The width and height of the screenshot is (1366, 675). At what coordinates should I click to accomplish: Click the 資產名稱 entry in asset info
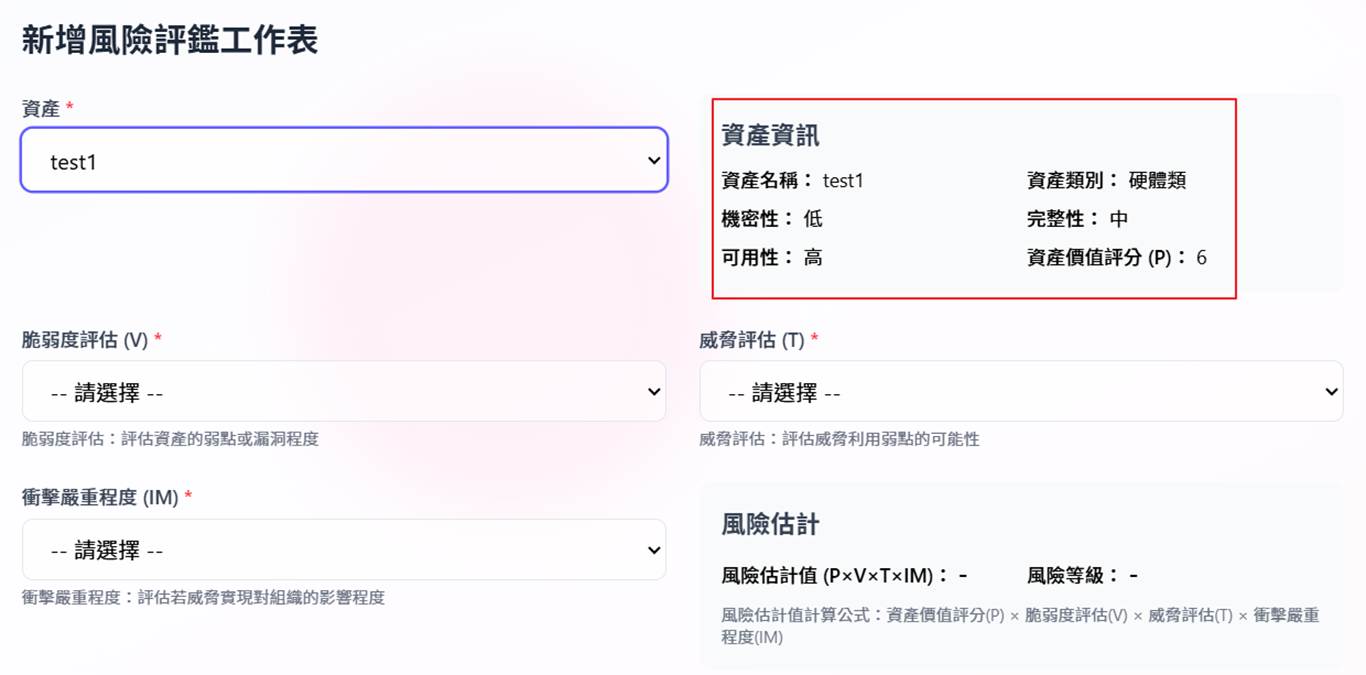point(792,181)
